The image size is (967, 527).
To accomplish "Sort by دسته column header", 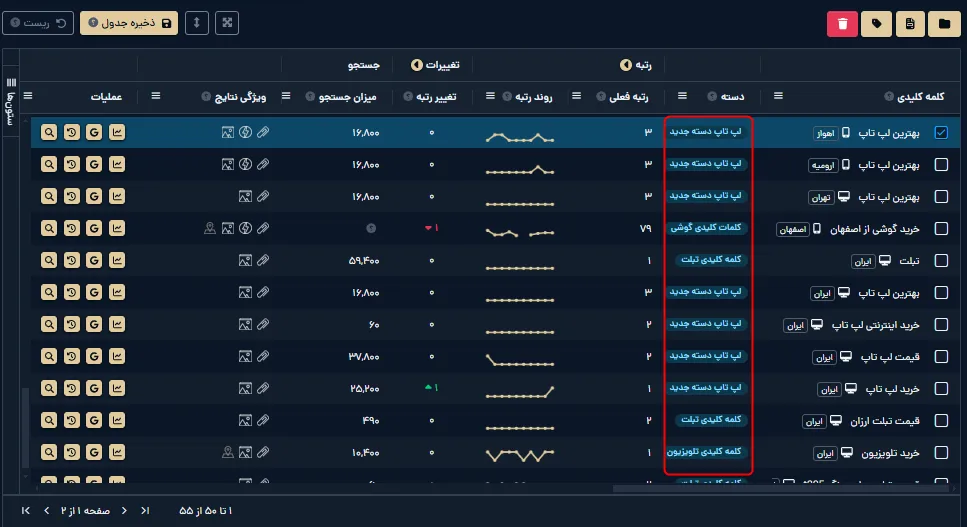I will click(x=733, y=97).
